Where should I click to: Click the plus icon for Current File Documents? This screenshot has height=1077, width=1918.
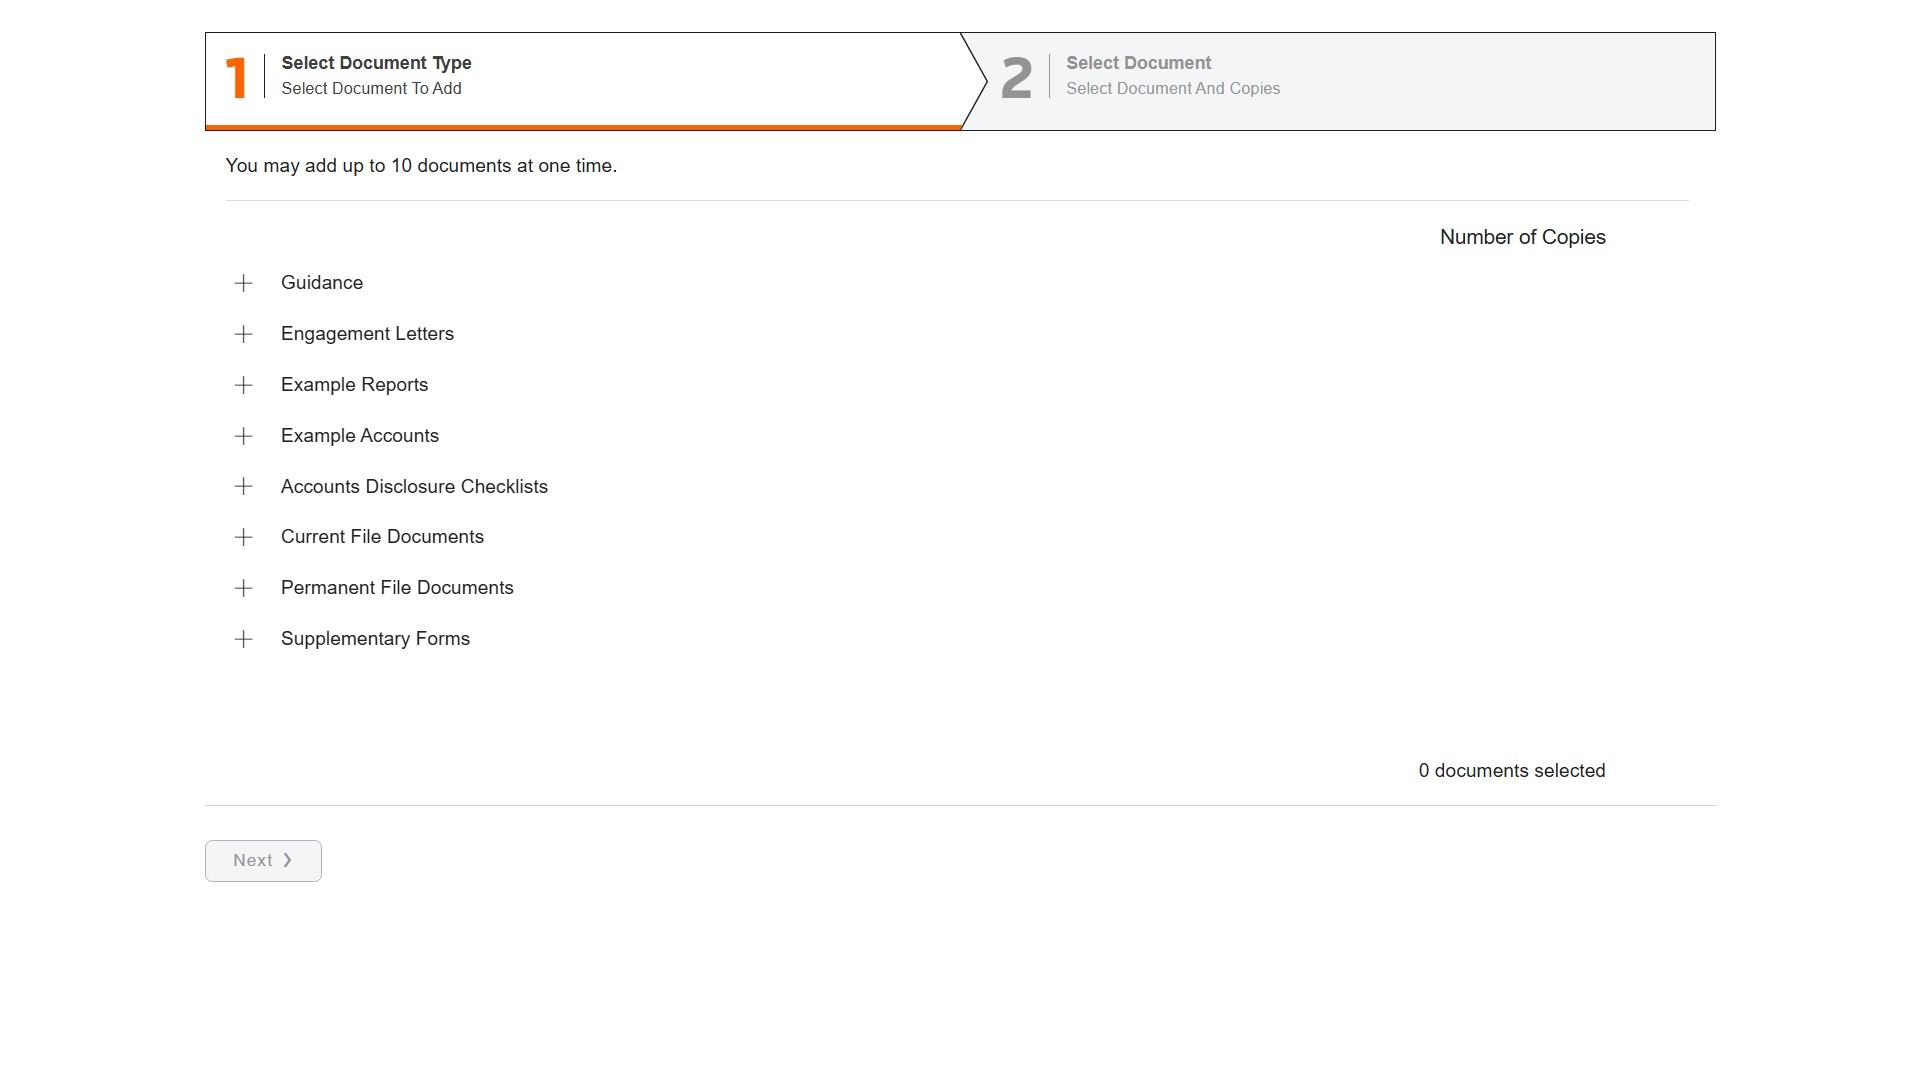pos(243,537)
